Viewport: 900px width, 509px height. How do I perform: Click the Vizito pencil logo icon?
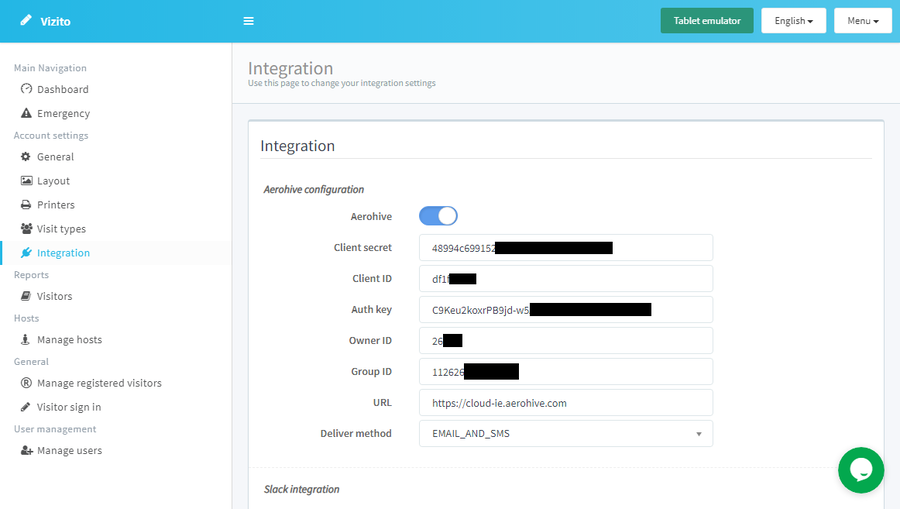point(26,21)
